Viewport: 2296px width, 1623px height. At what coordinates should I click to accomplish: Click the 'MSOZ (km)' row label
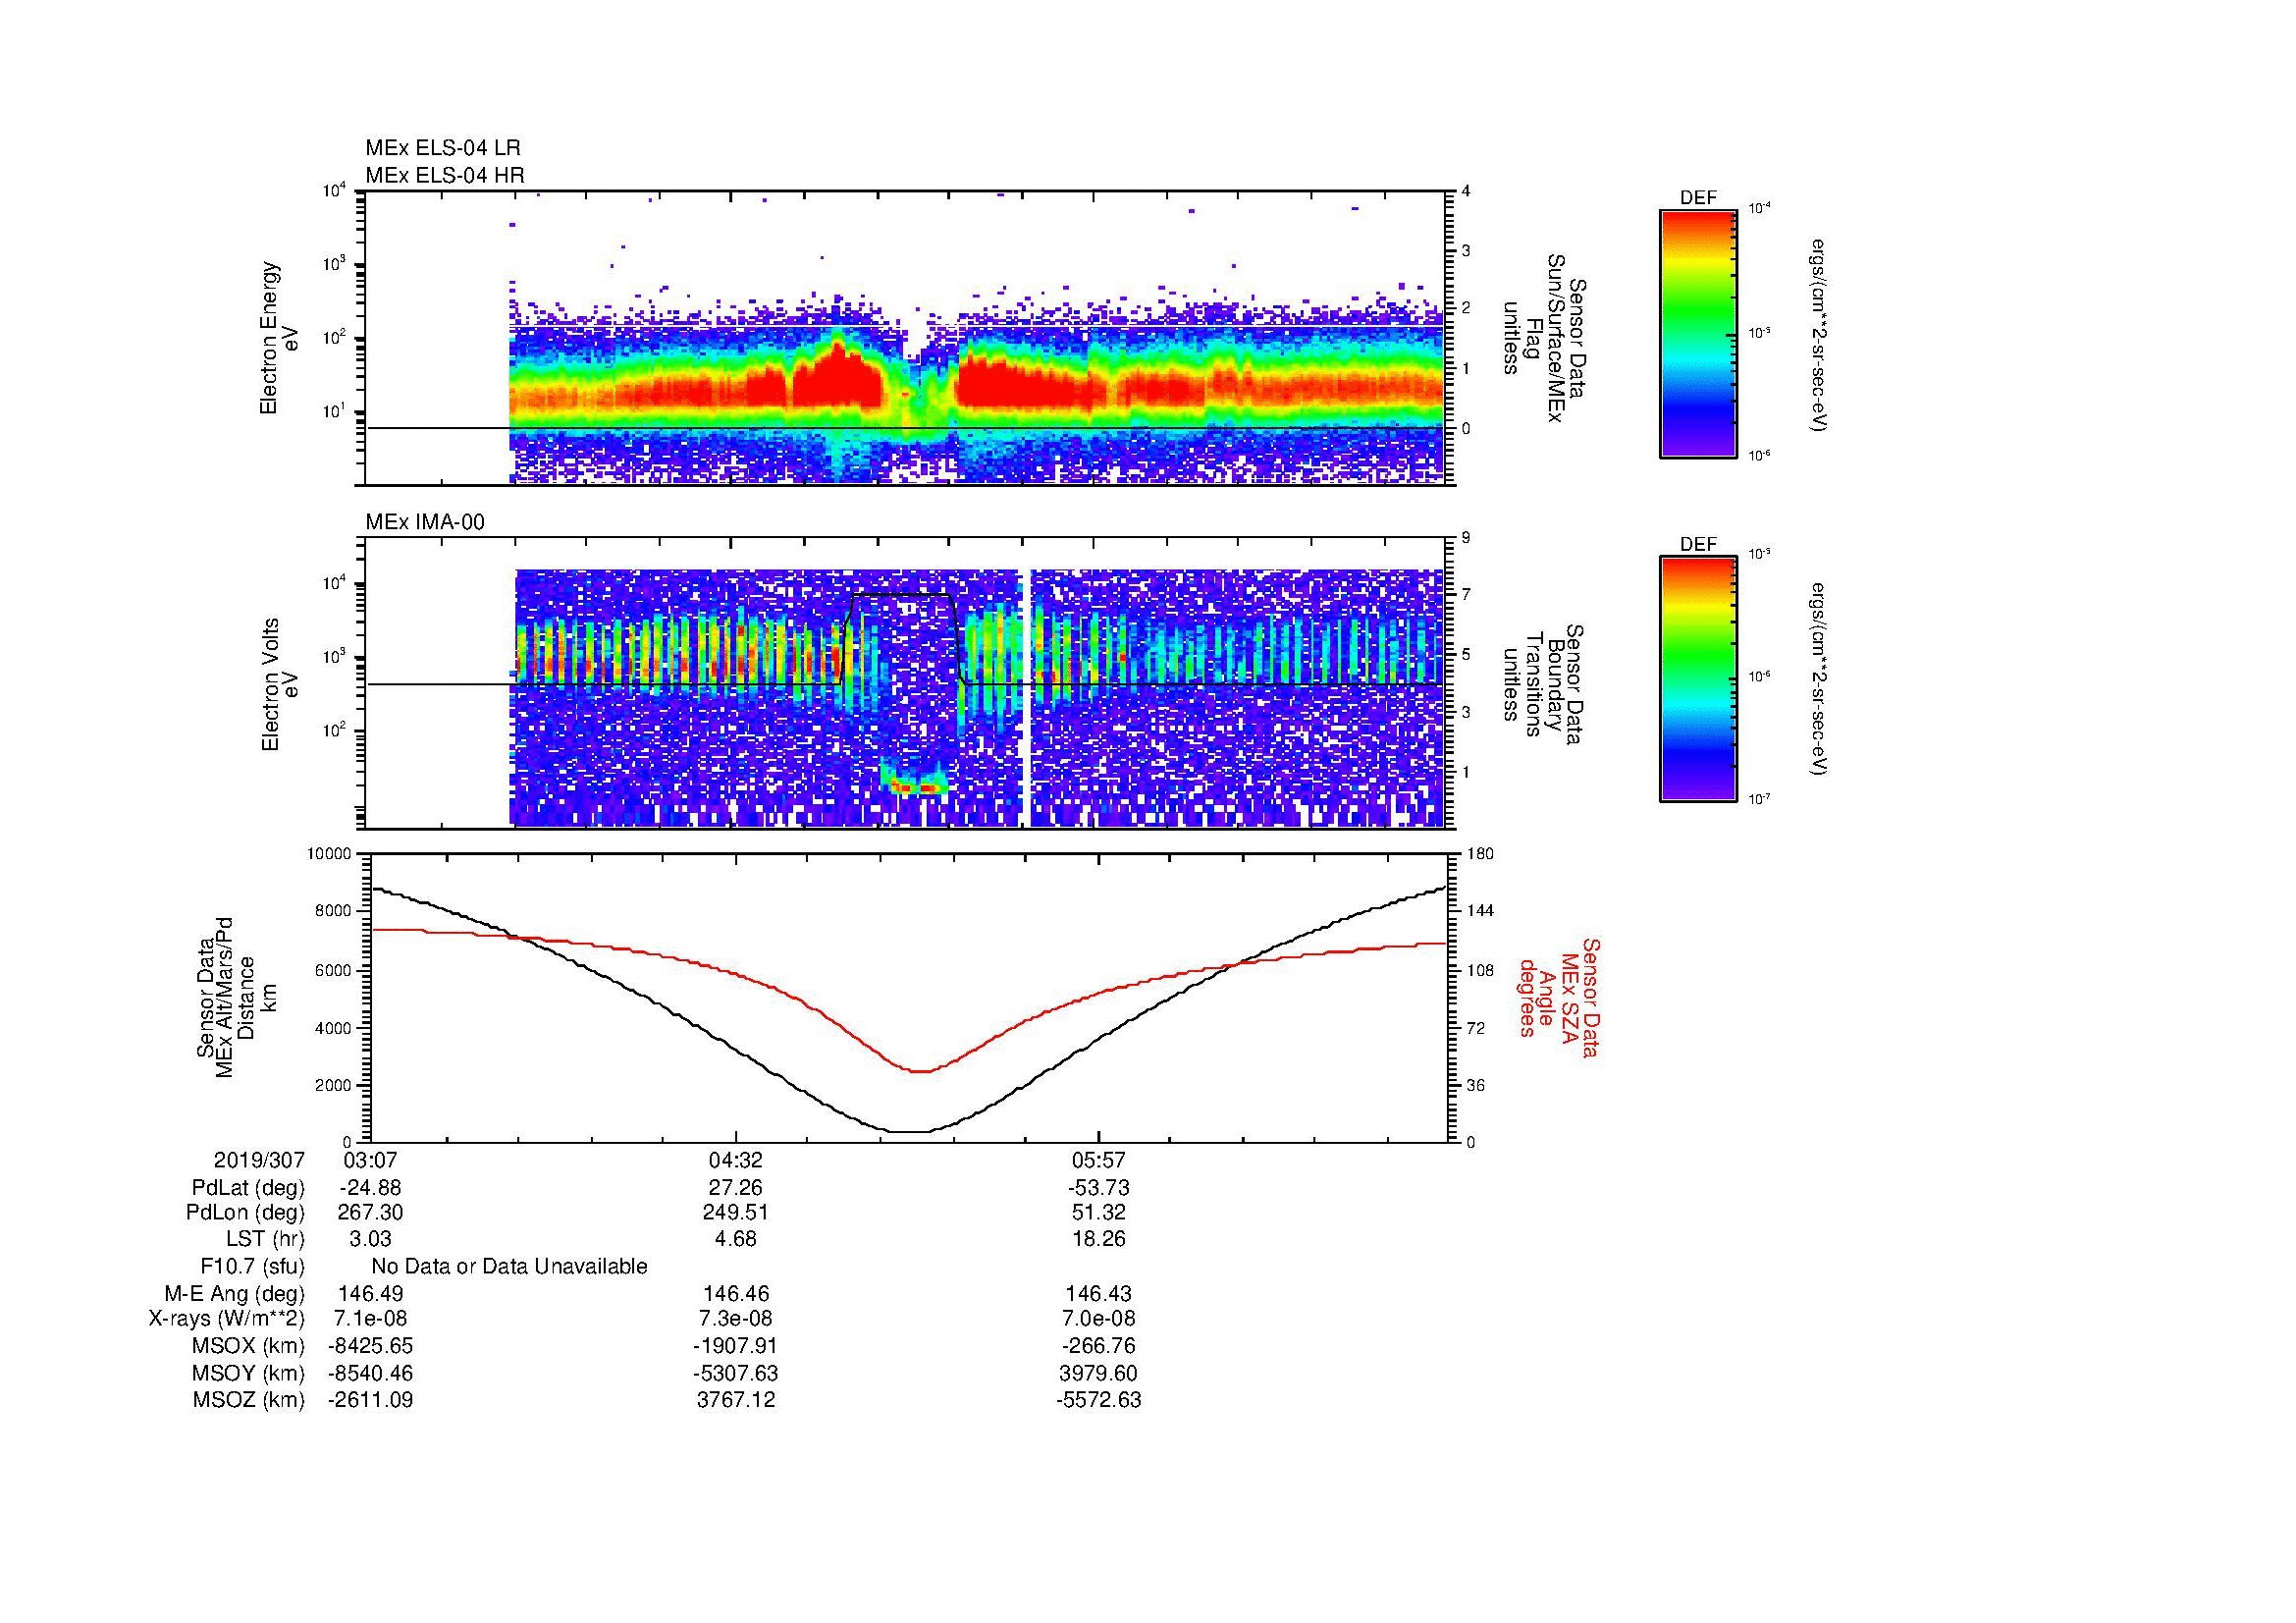point(249,1400)
